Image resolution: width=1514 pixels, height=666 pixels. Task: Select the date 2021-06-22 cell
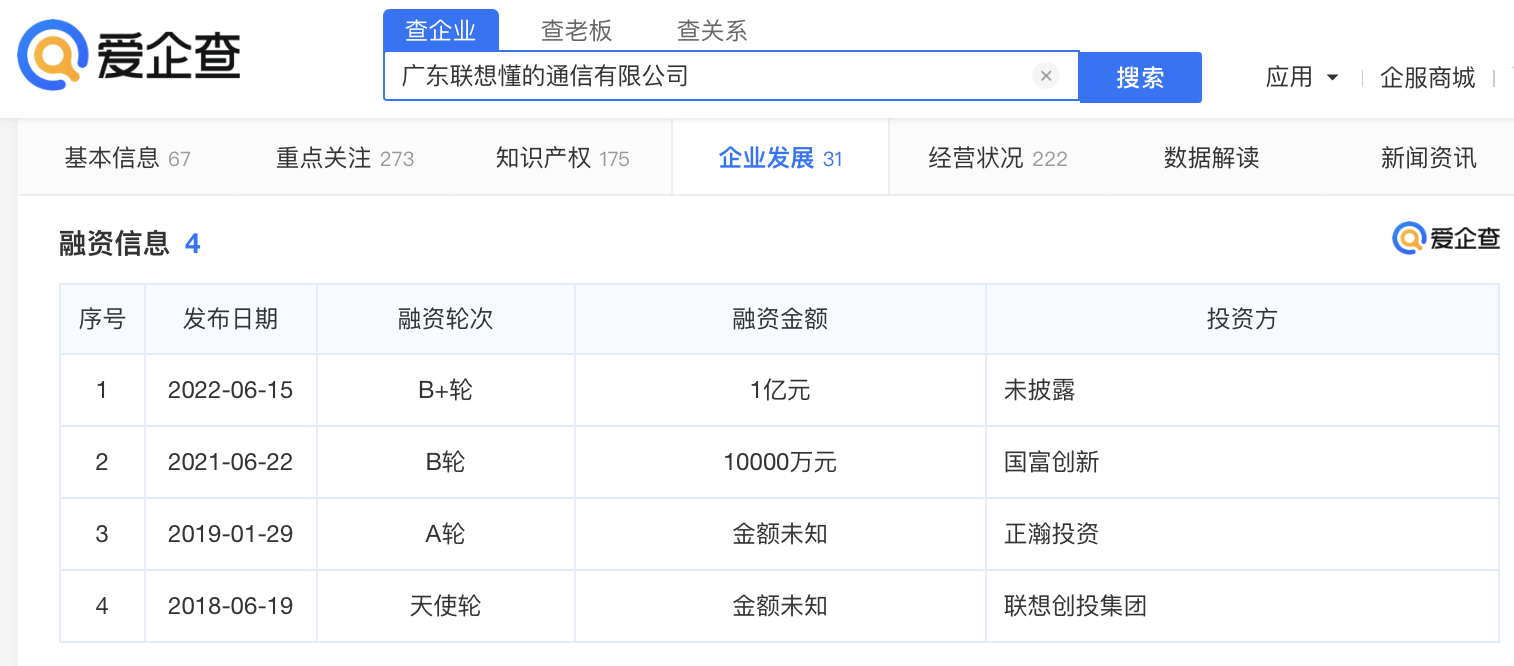(x=231, y=462)
